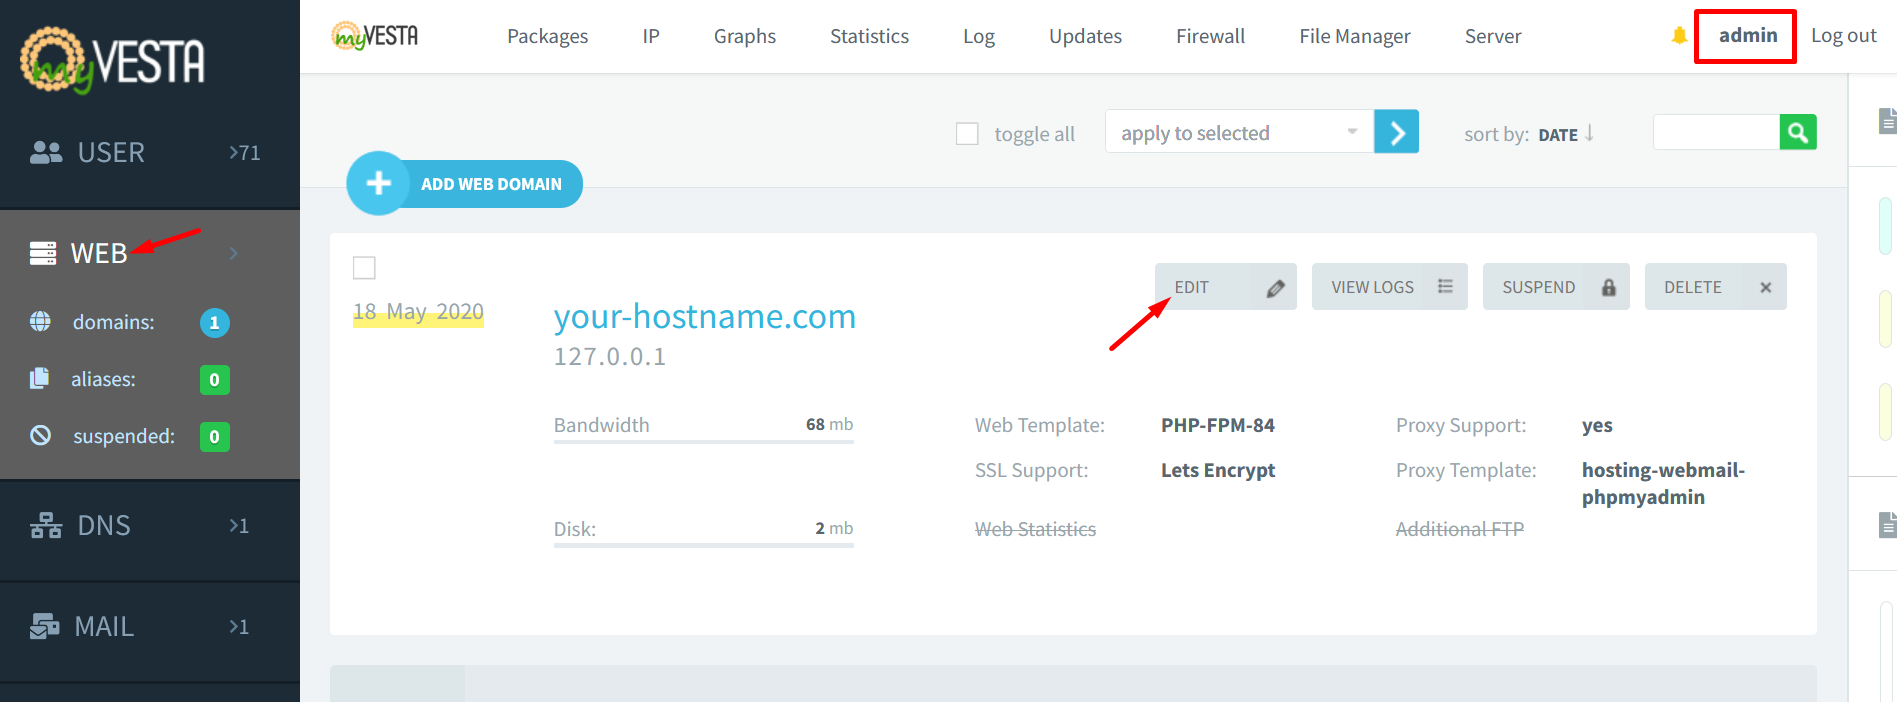Click the myVesta logo in the top bar
This screenshot has width=1897, height=702.
click(x=375, y=36)
